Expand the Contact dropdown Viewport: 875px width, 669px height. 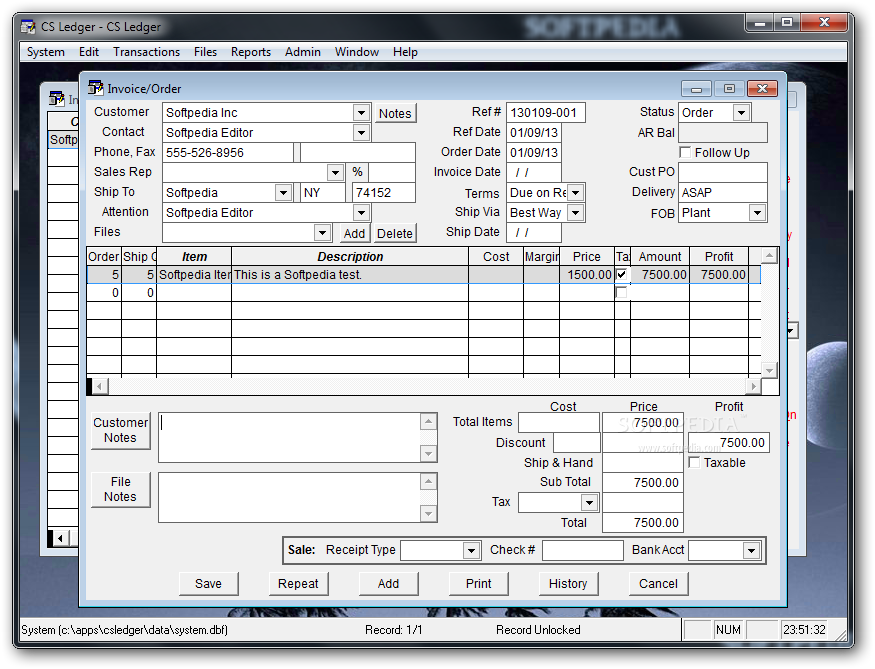[362, 133]
